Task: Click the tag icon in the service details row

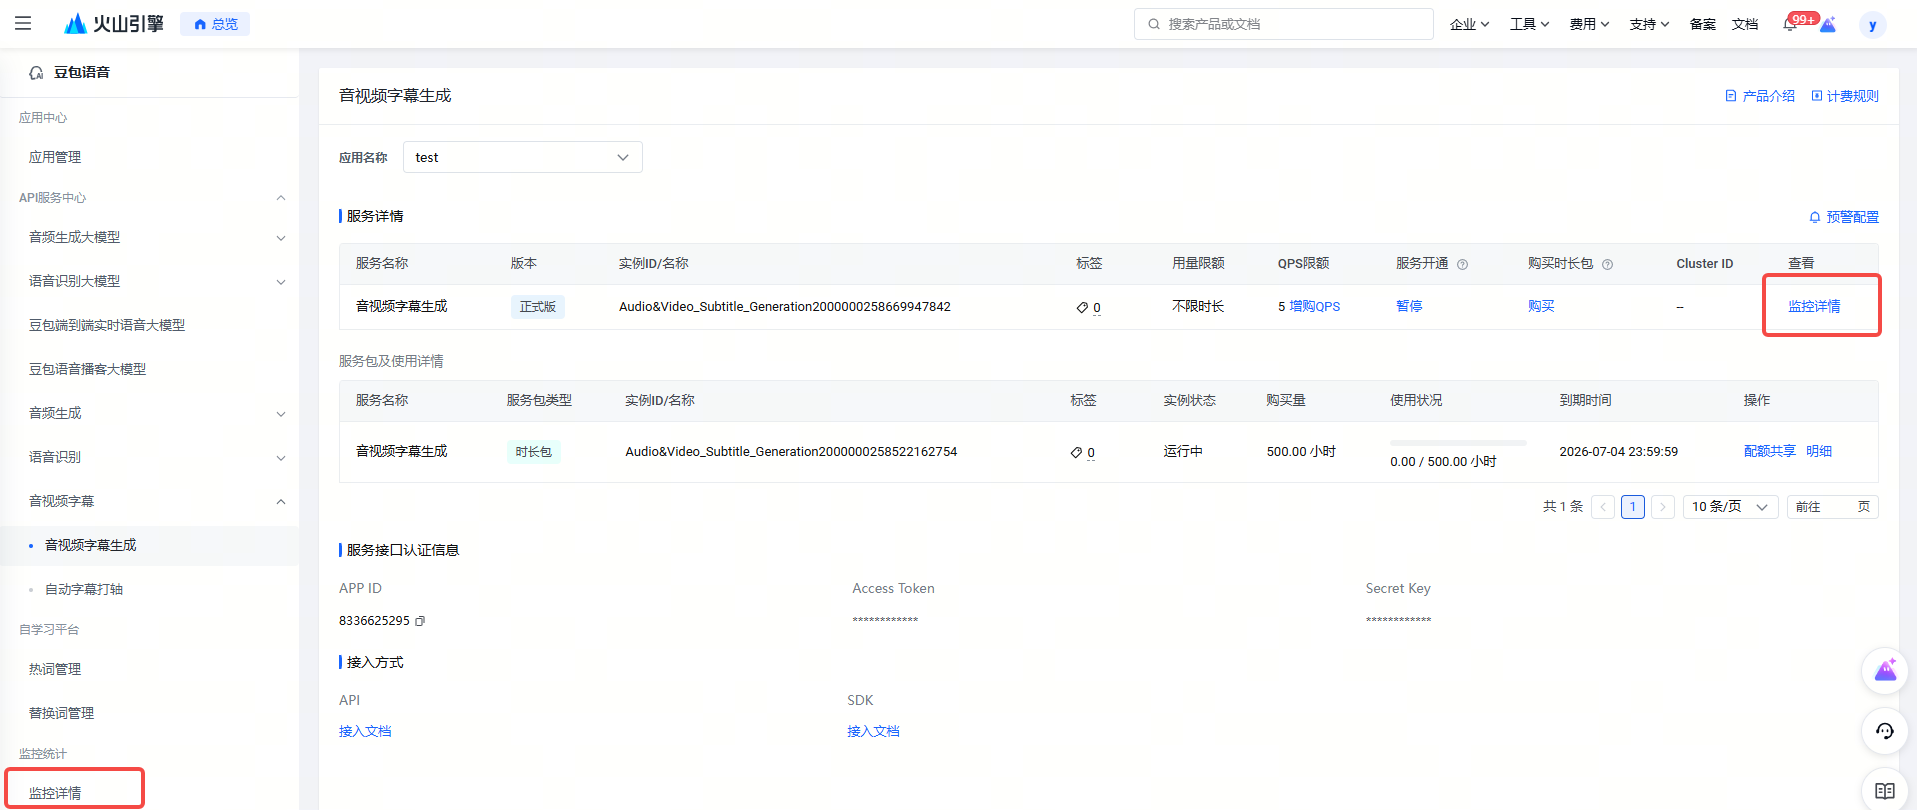Action: [1082, 307]
